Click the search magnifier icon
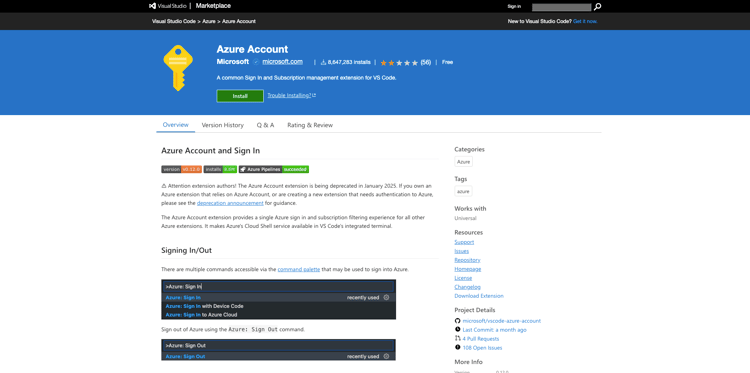Viewport: 750px width, 373px height. coord(597,7)
